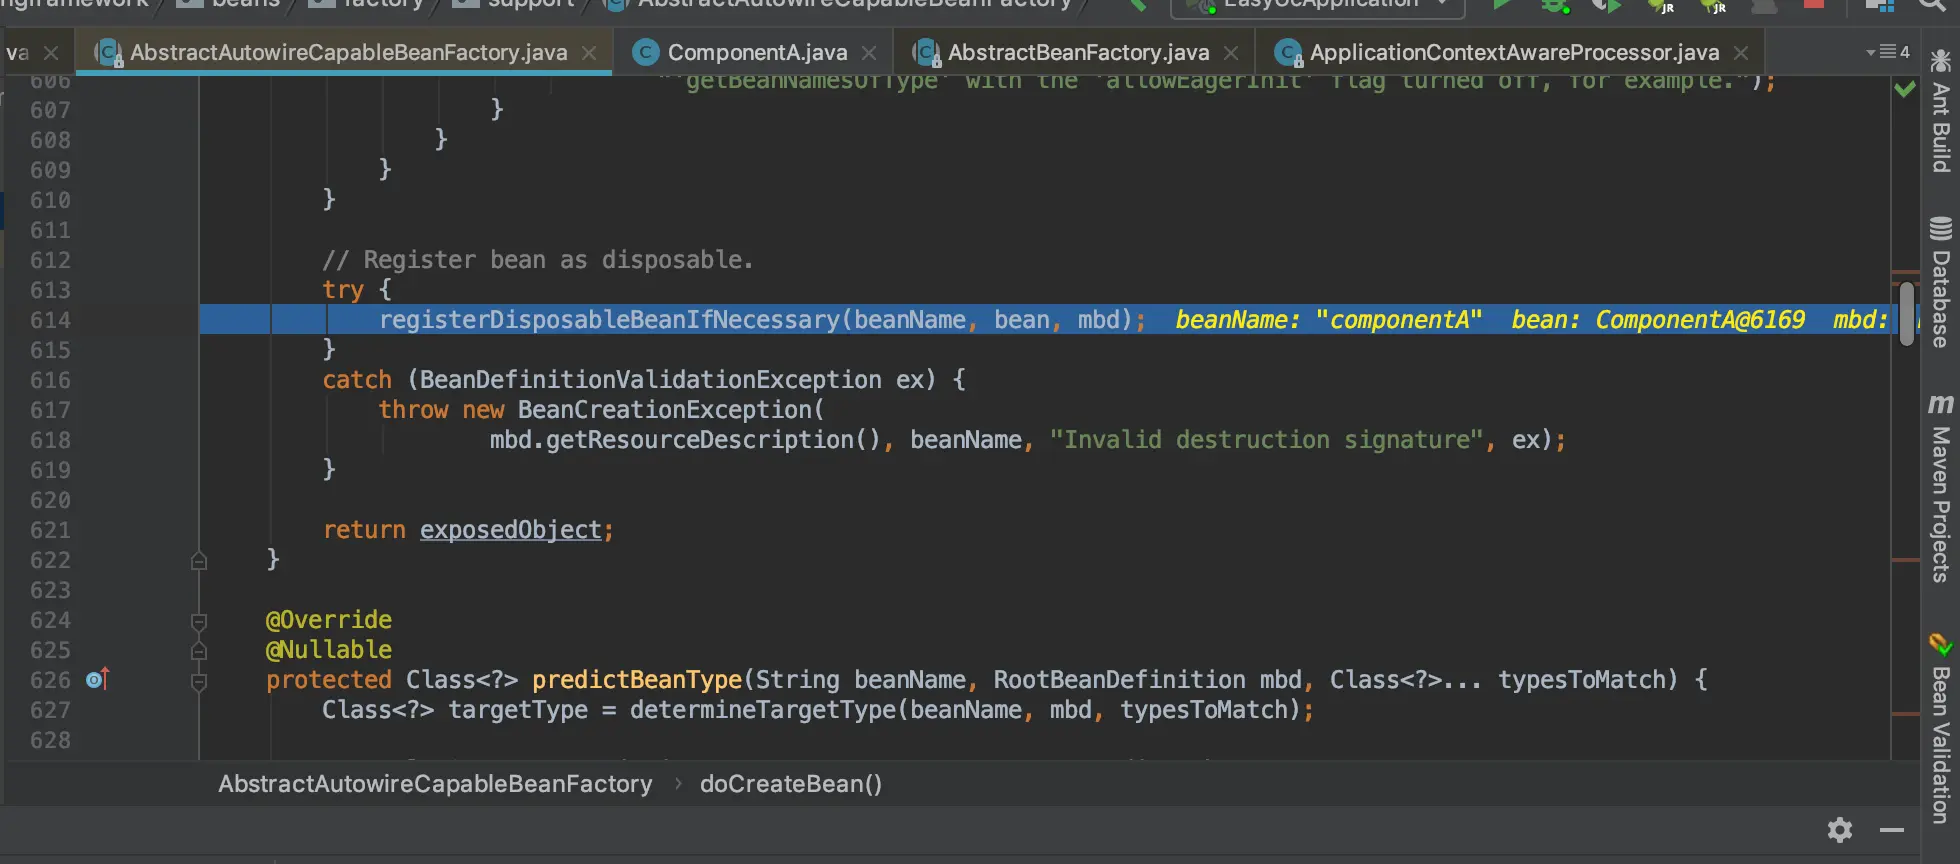Click the targetType variable on line 627
This screenshot has width=1960, height=864.
click(x=518, y=710)
